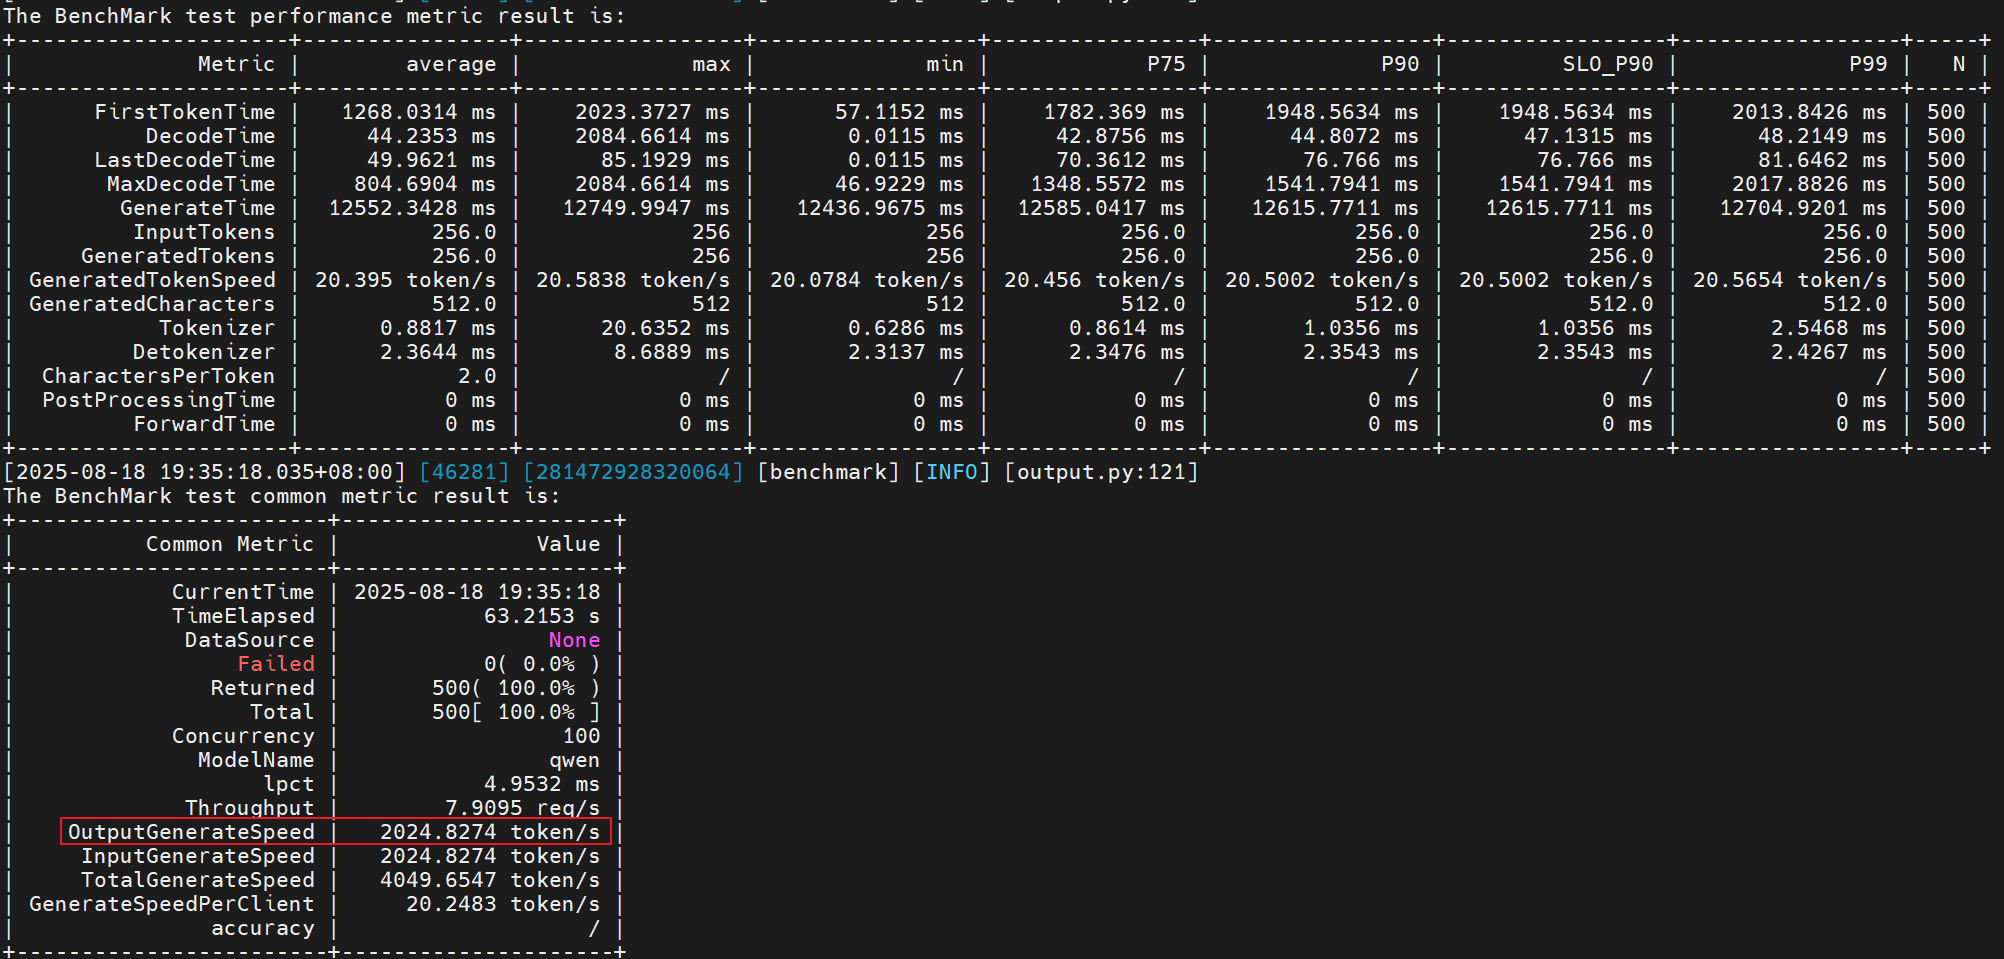
Task: Select the OutputGenerateSpeed label
Action: (191, 832)
